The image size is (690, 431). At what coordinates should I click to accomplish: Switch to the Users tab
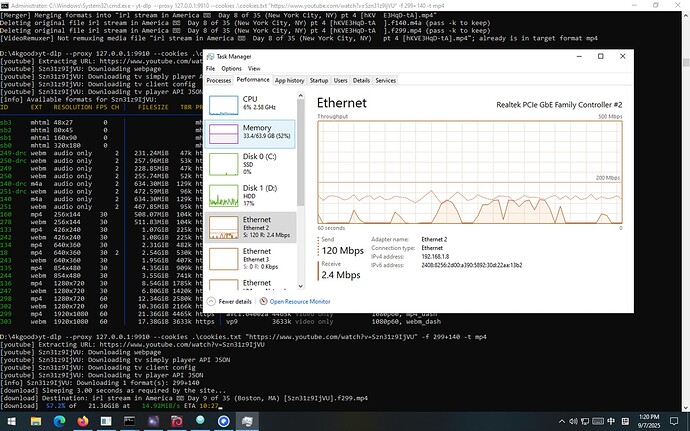[x=340, y=81]
